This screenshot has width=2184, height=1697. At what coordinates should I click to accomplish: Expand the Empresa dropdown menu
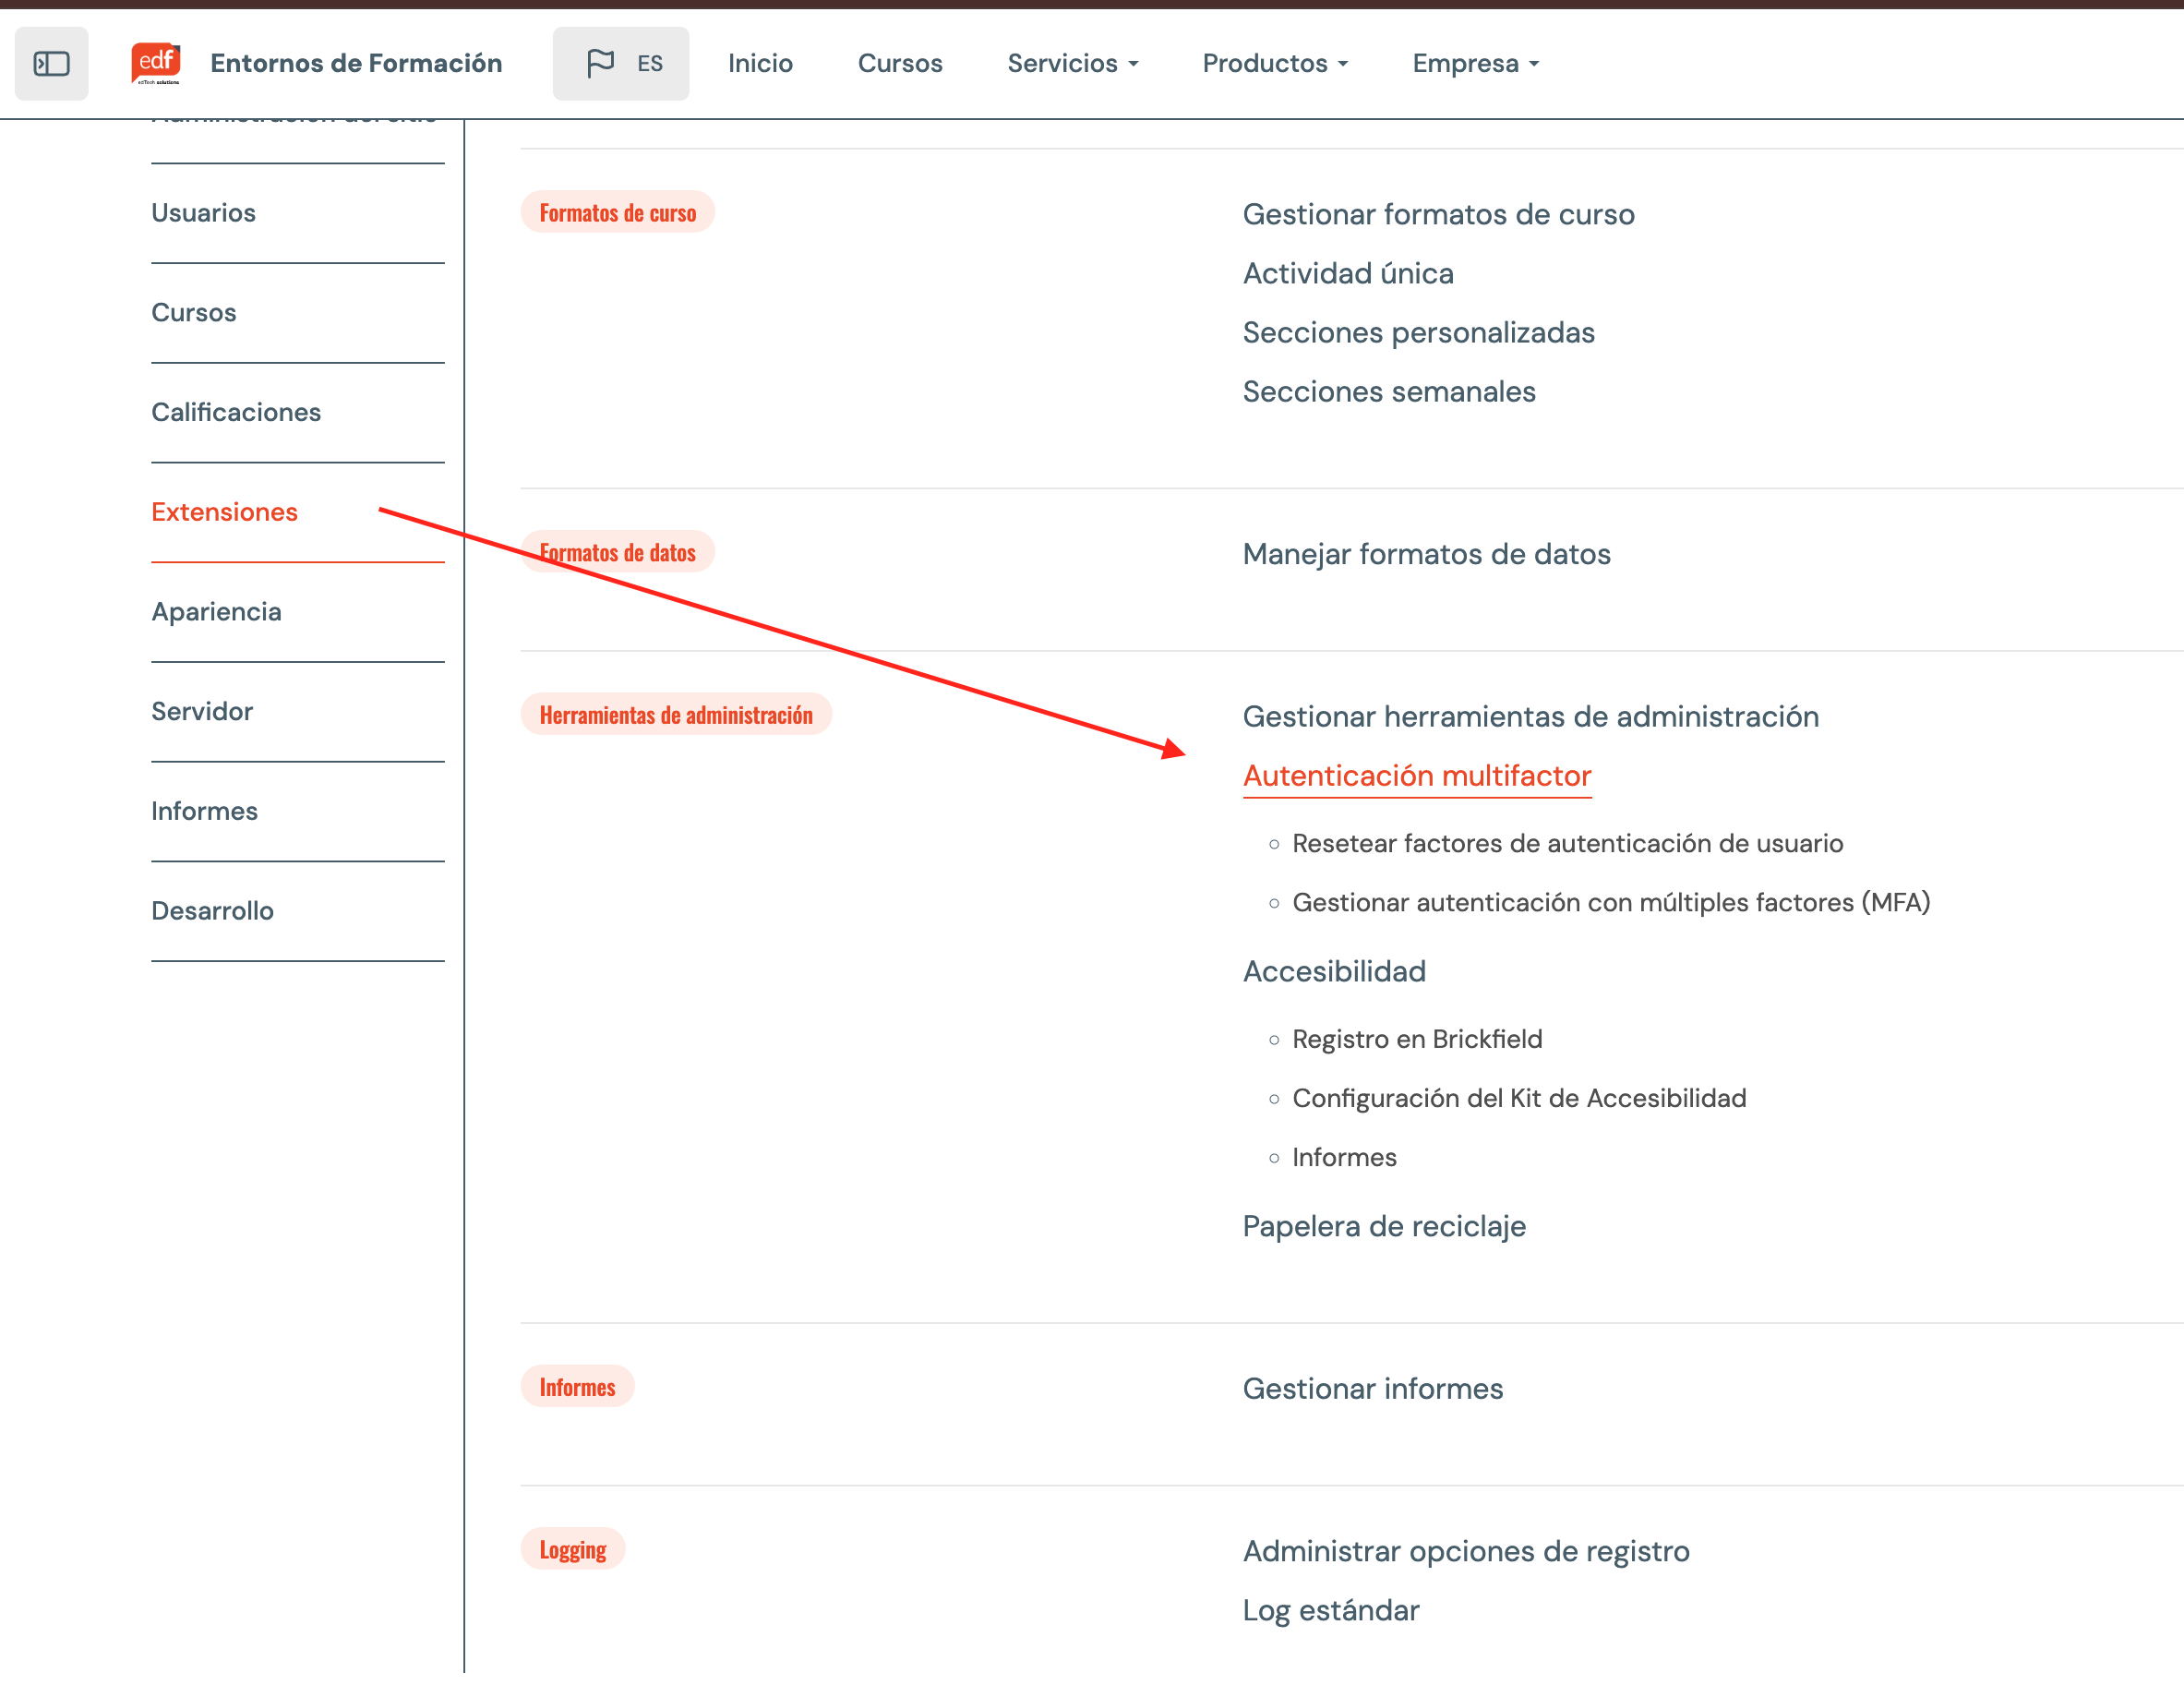1475,63
